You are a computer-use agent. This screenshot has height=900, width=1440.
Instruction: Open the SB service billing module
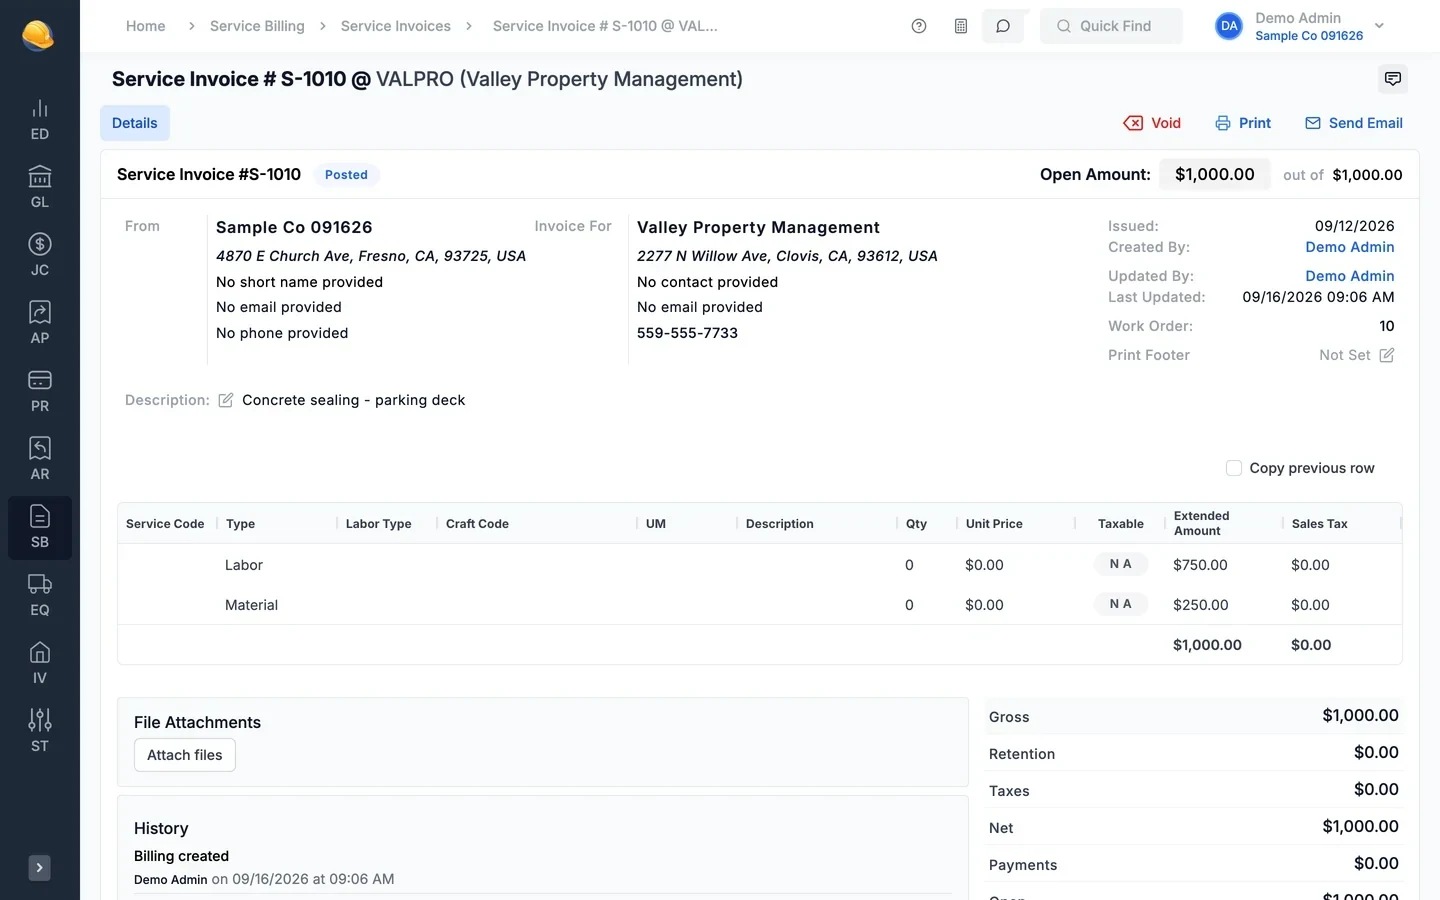[x=40, y=528]
